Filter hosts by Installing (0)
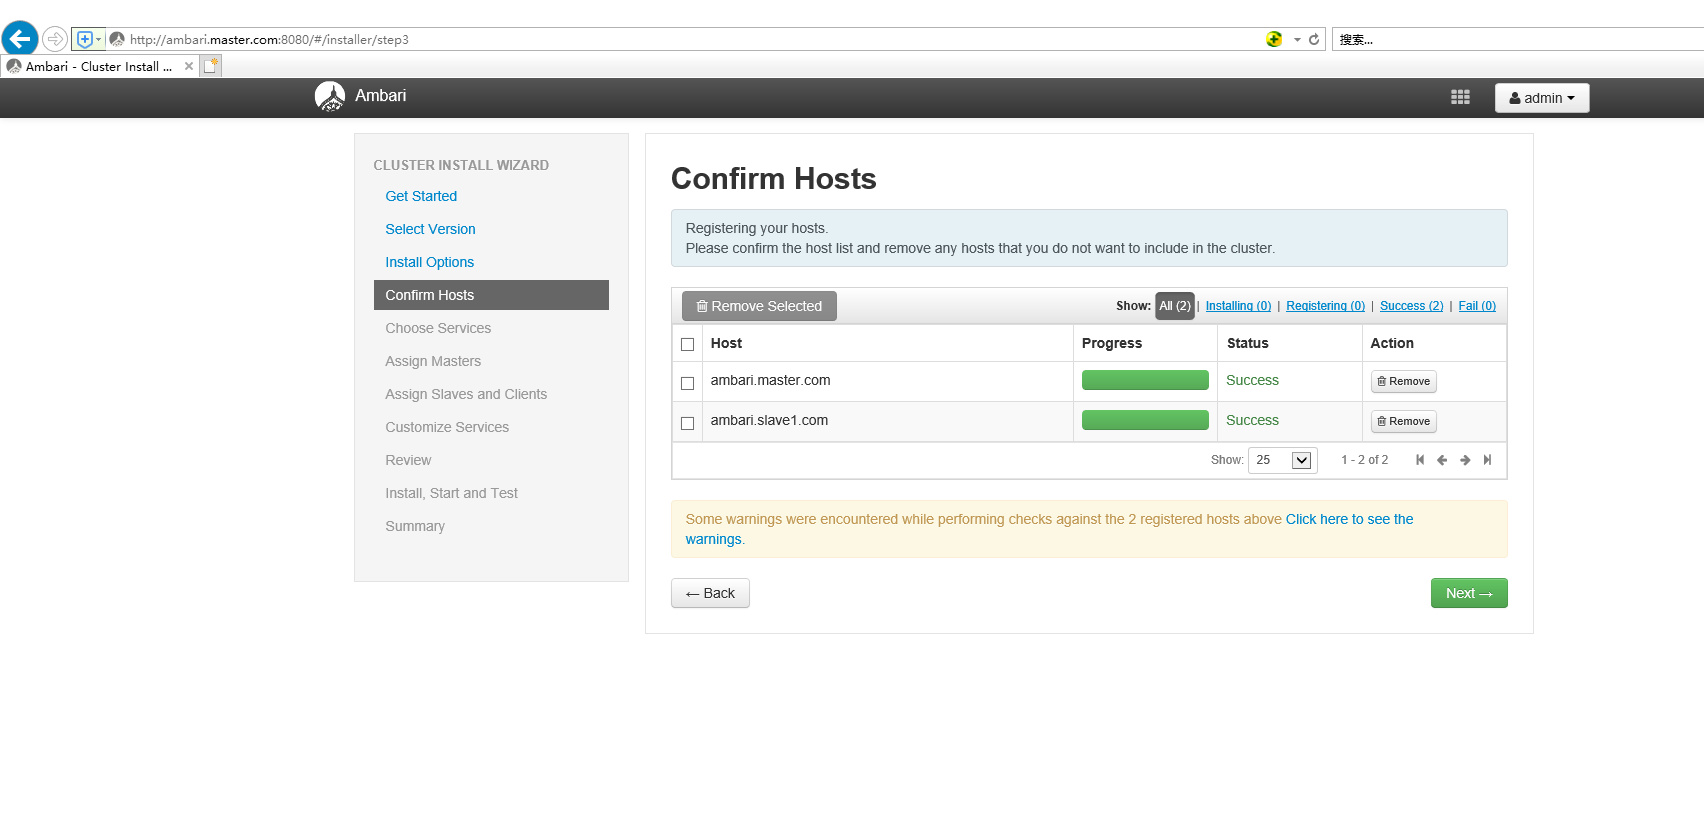Viewport: 1704px width, 838px height. click(x=1238, y=306)
